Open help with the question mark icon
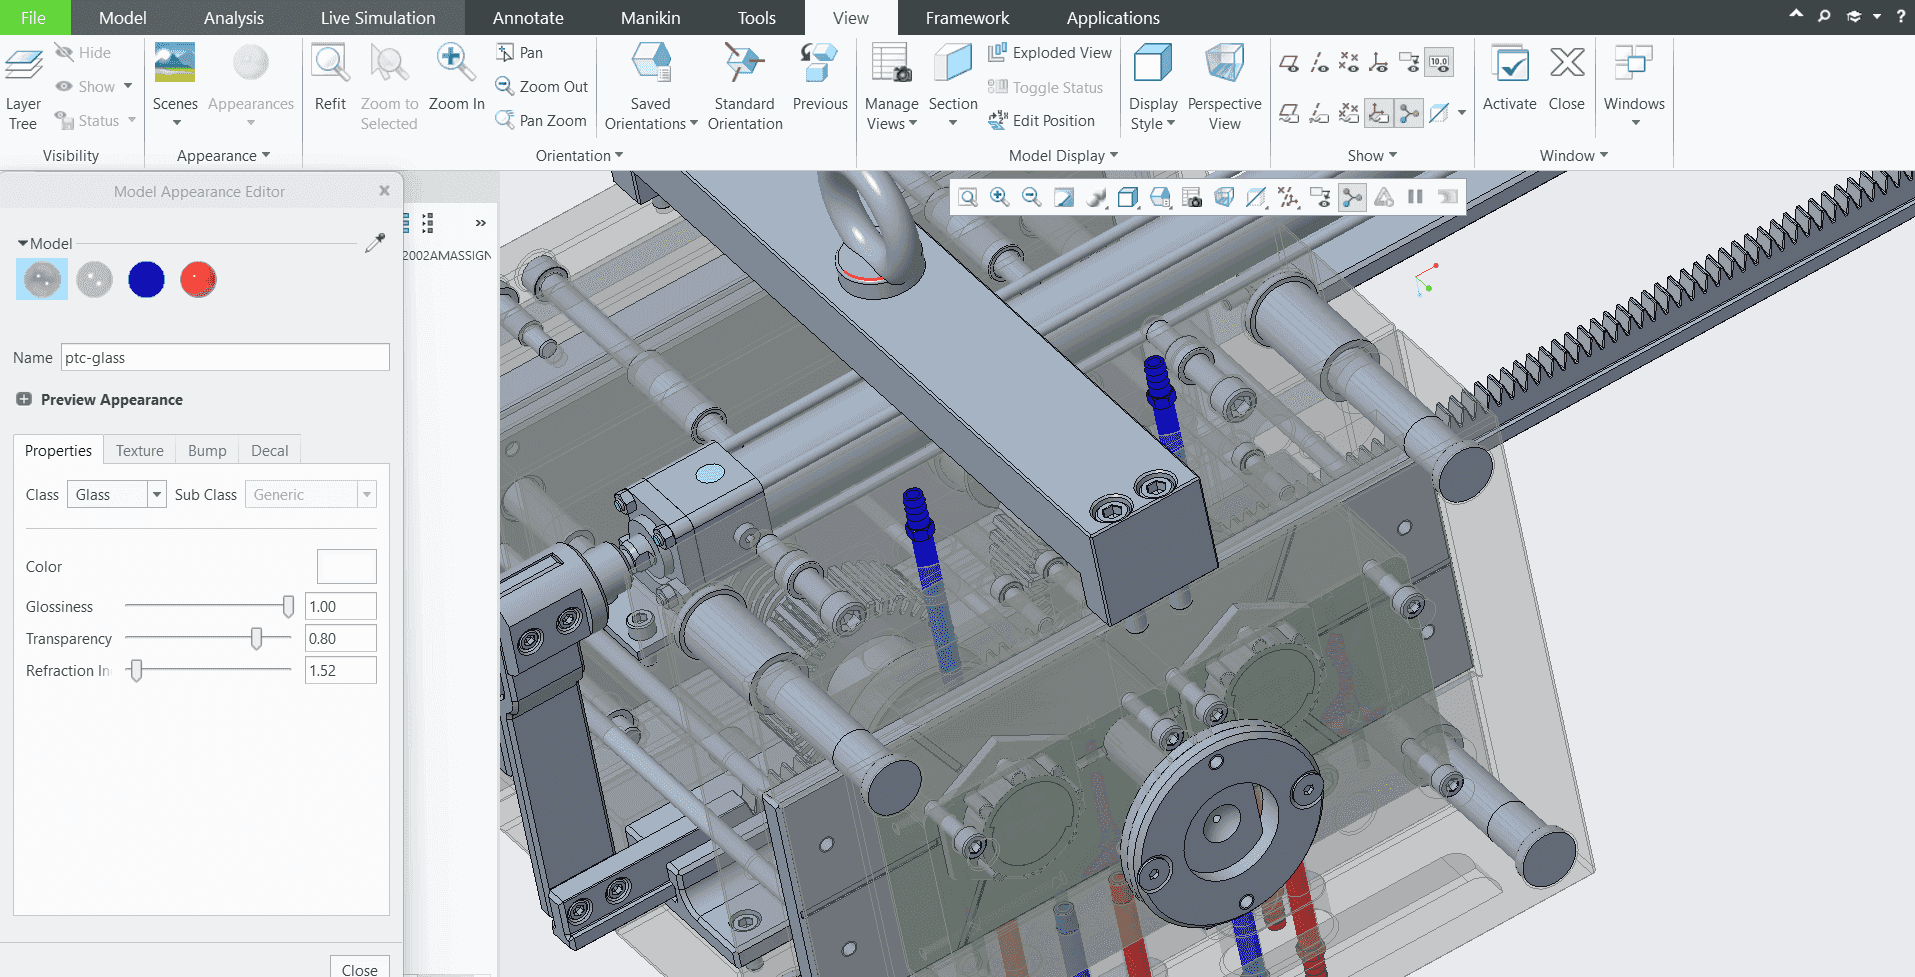The width and height of the screenshot is (1915, 977). point(1901,16)
